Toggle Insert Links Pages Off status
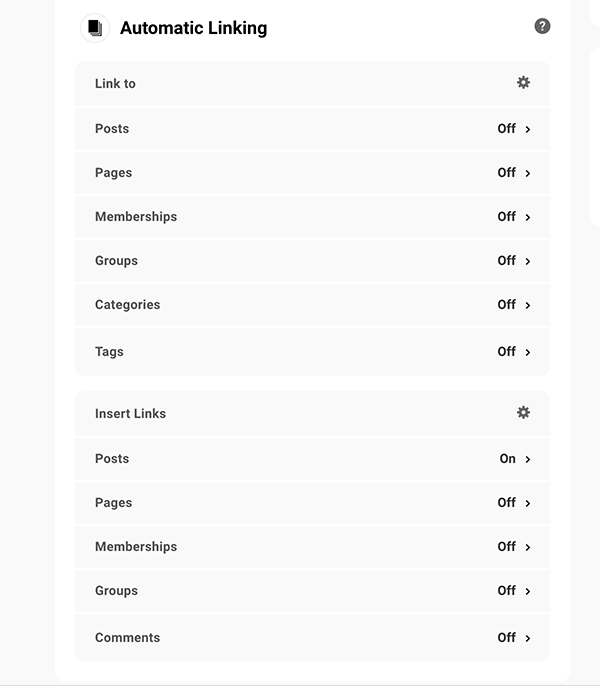This screenshot has height=686, width=600. 506,503
